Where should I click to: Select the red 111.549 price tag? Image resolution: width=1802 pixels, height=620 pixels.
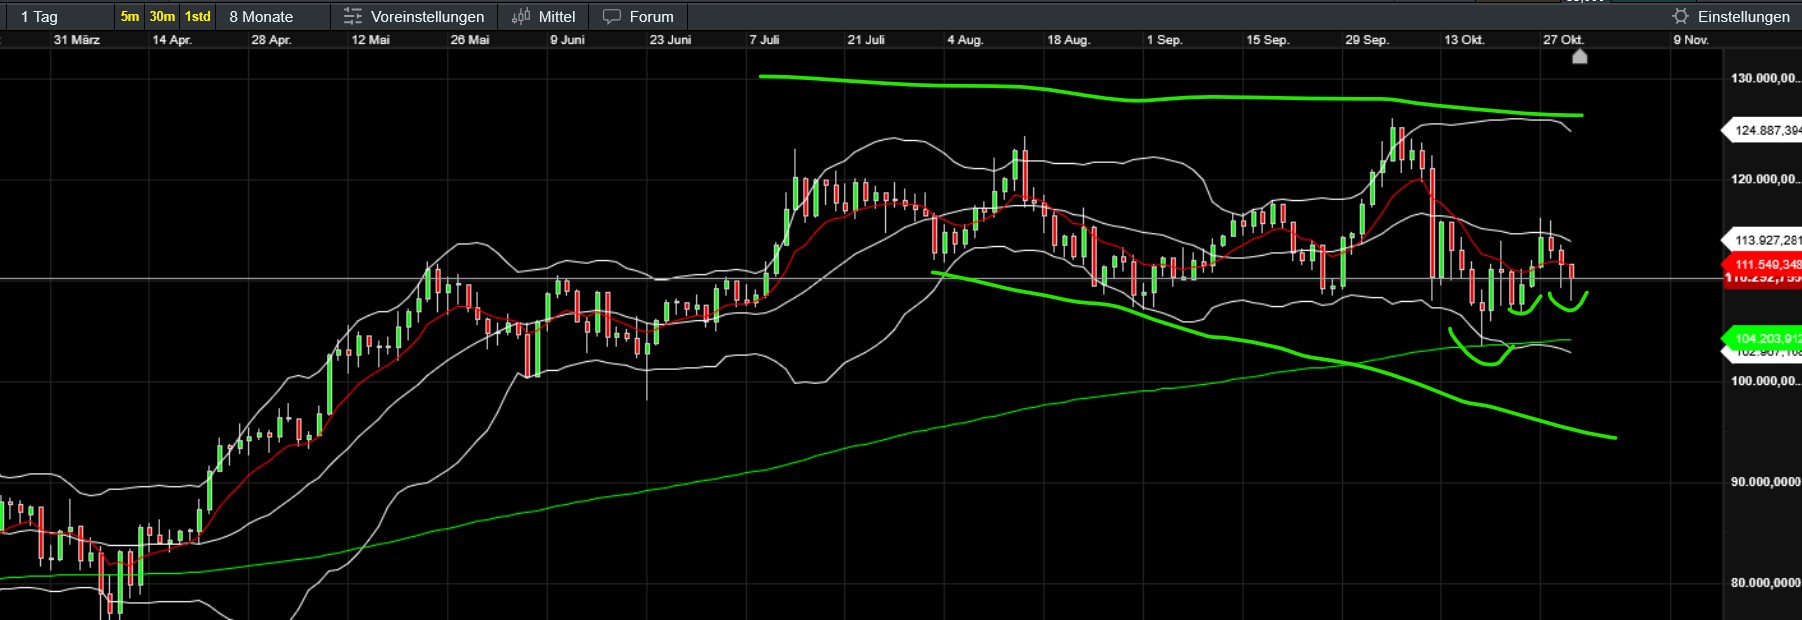(1765, 264)
